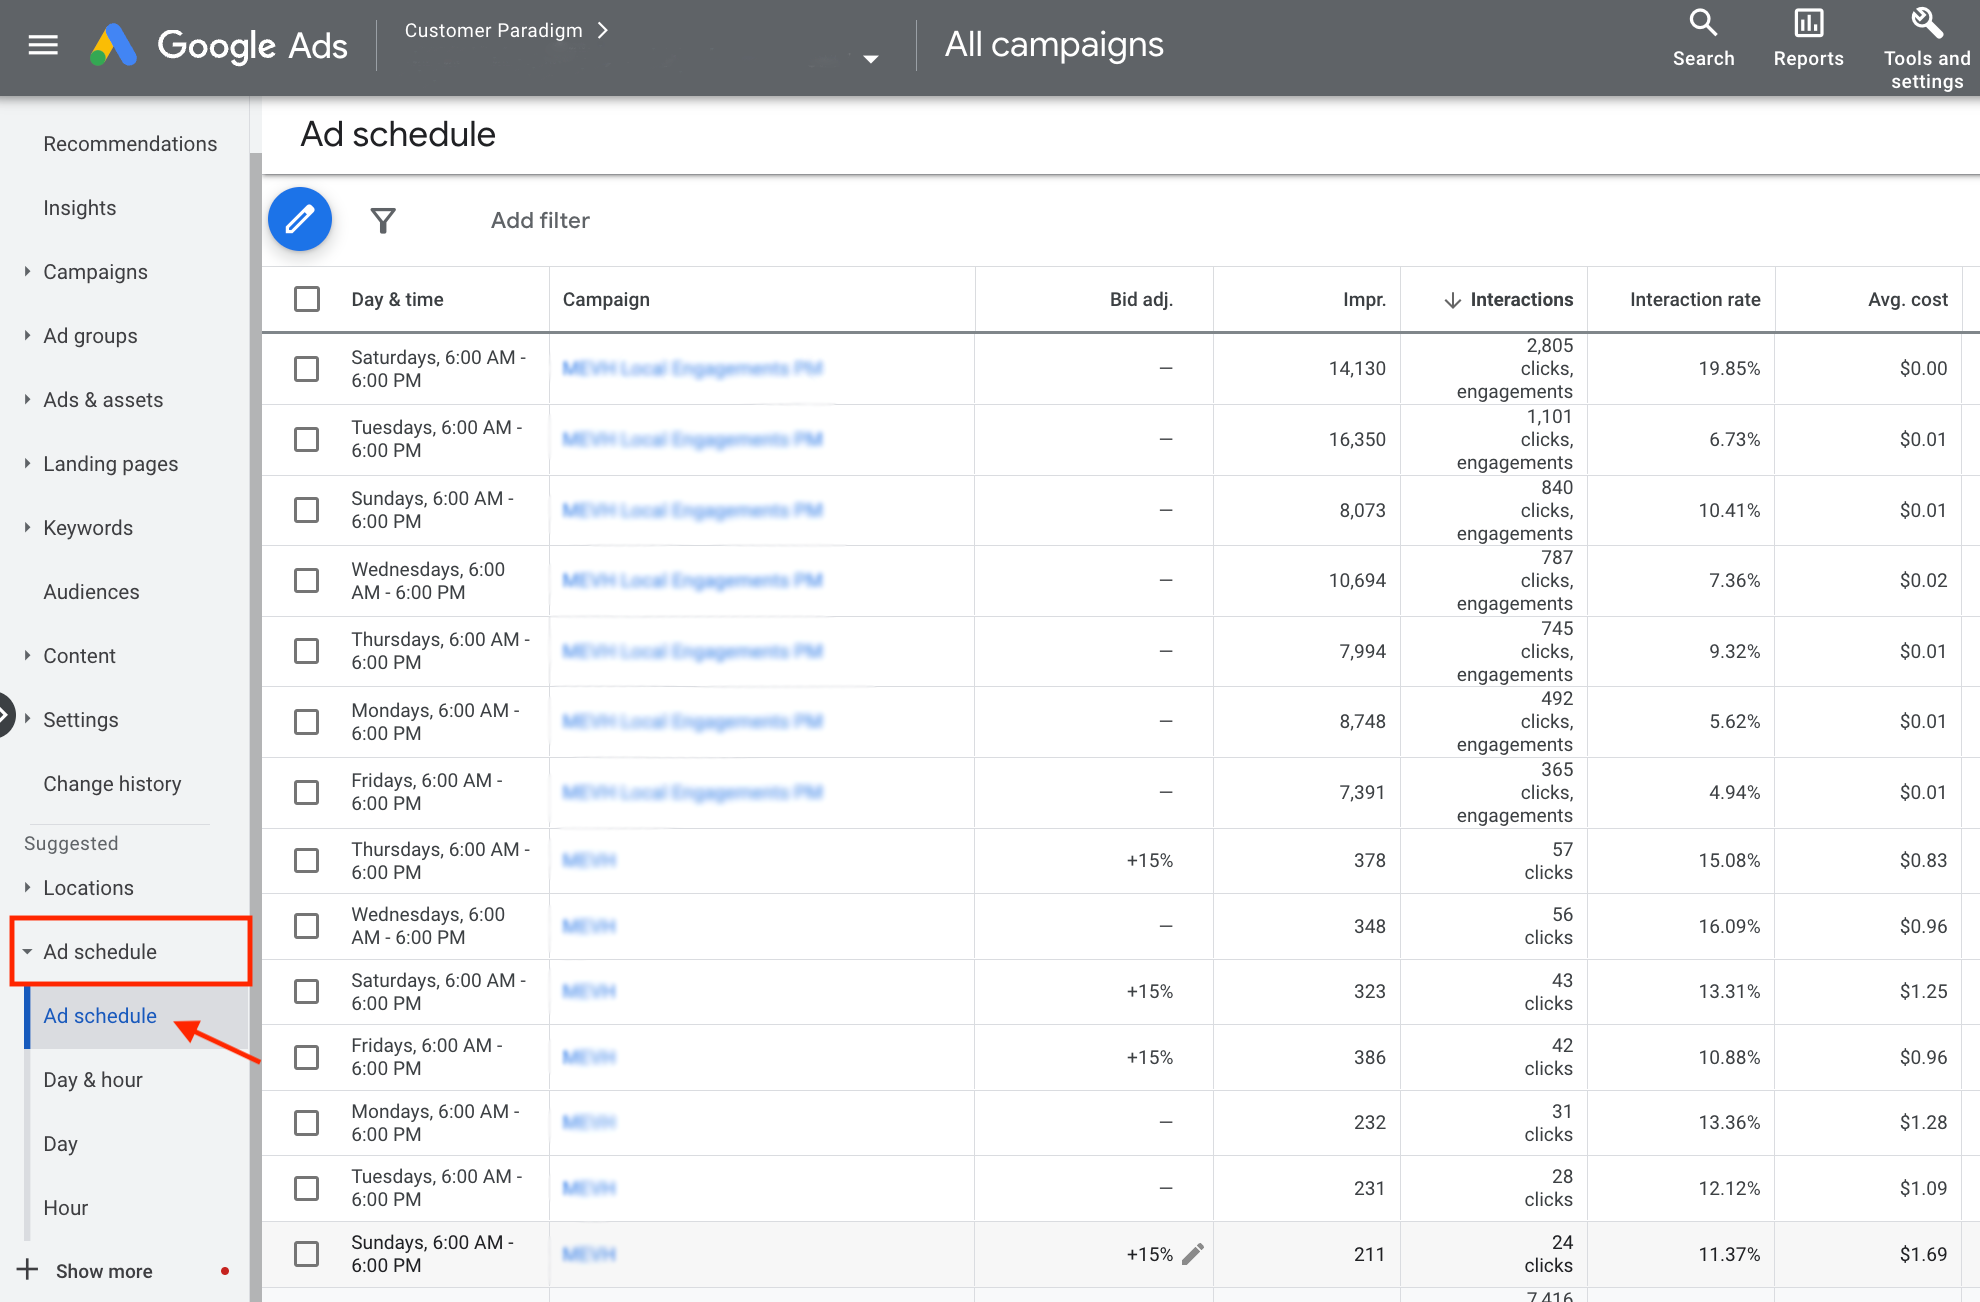The image size is (1980, 1302).
Task: Click the pencil icon on Sundays bid adjustment
Action: (1194, 1254)
